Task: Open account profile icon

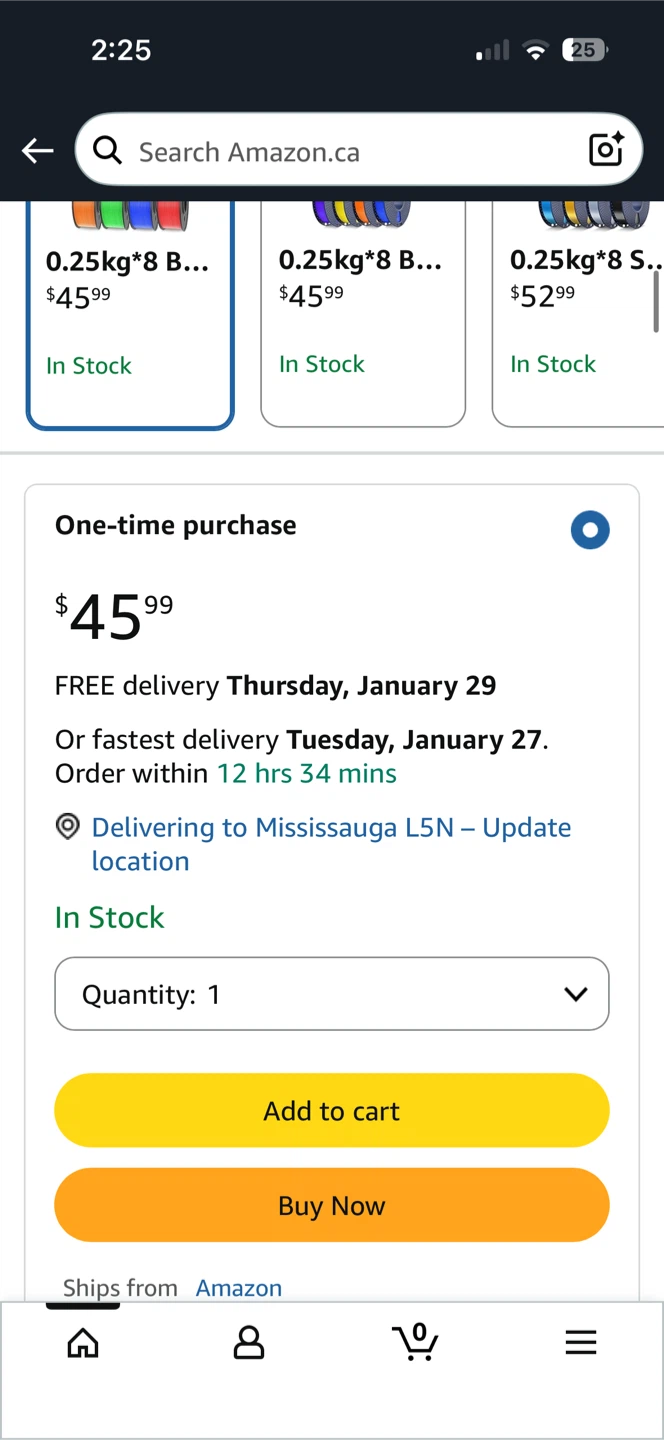Action: [x=249, y=1342]
